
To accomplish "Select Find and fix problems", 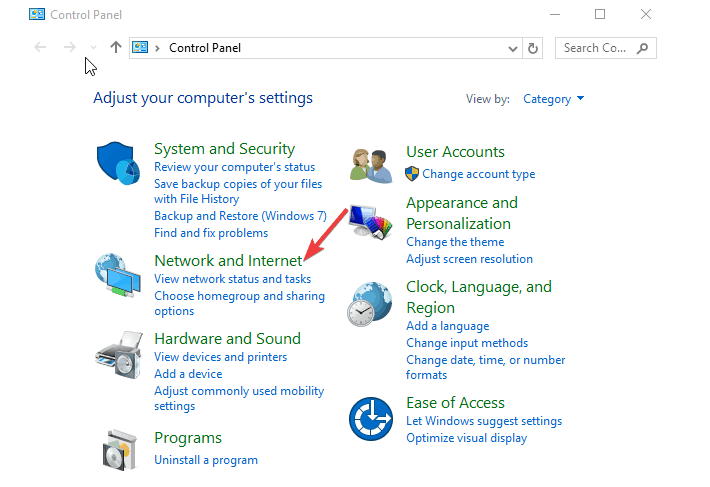I will [x=211, y=233].
